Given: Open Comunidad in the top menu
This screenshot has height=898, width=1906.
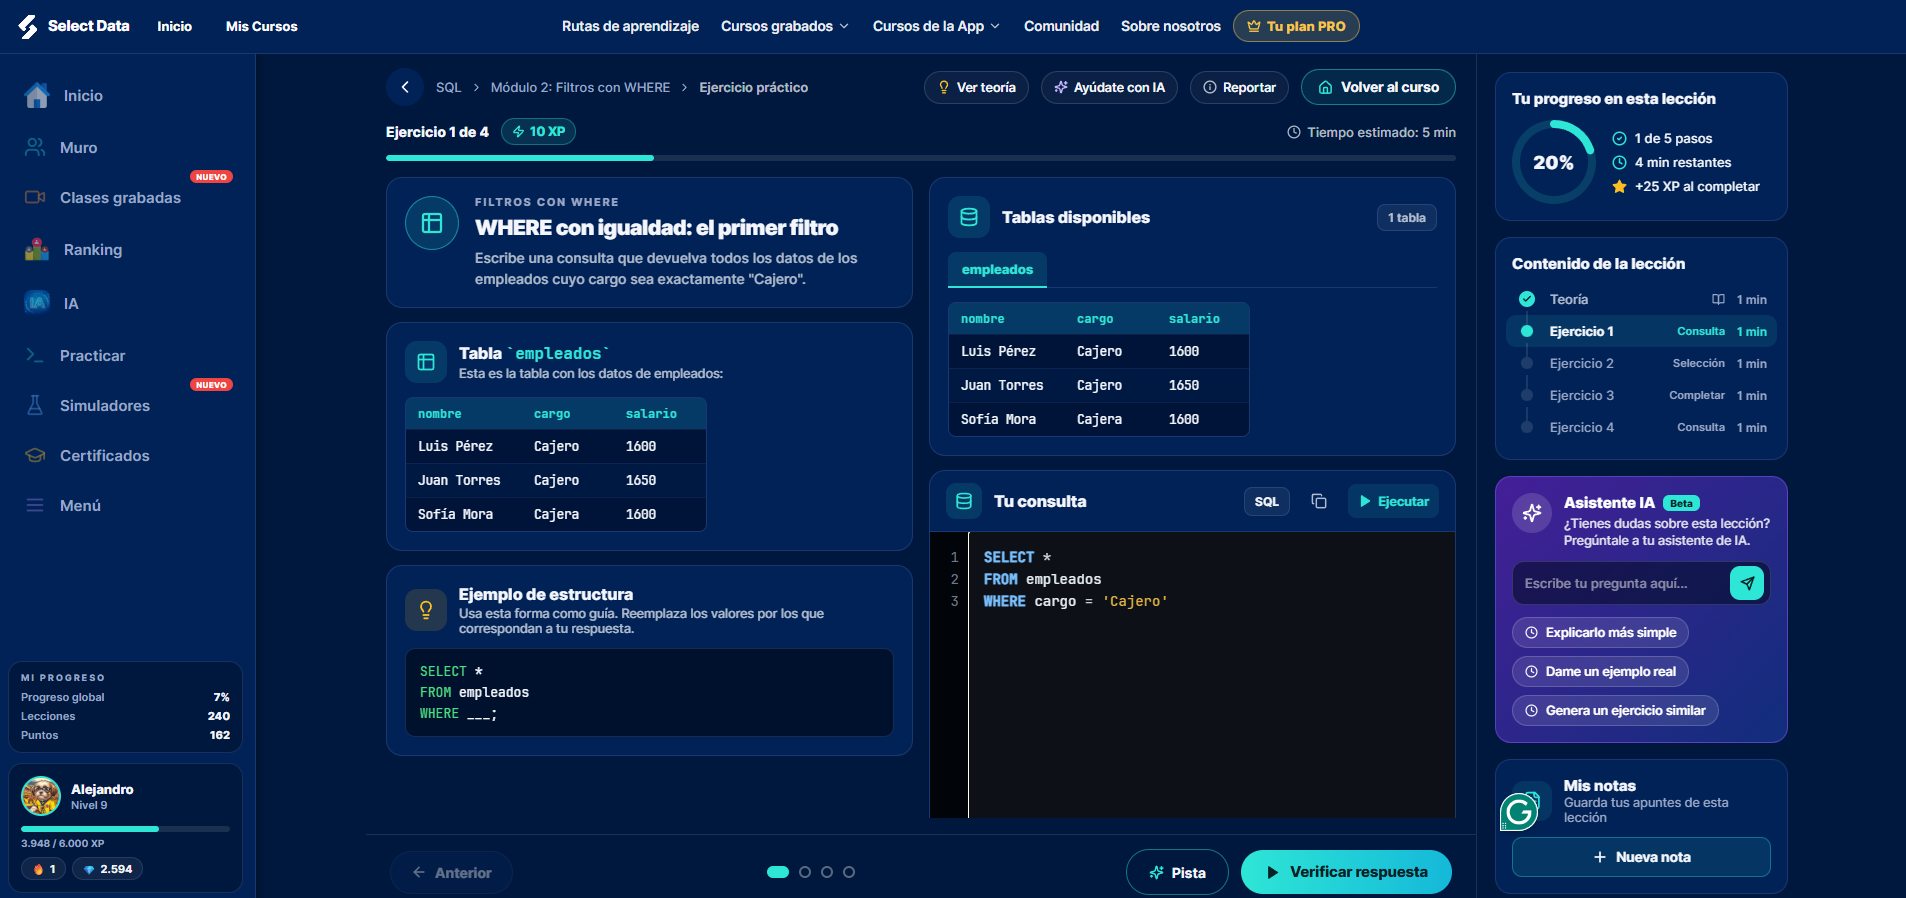Looking at the screenshot, I should pos(1061,26).
